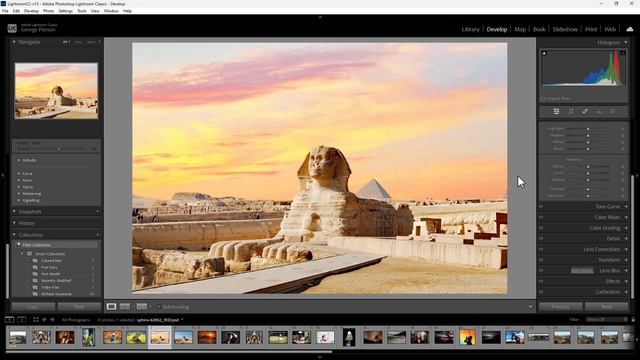
Task: Collapse the Histogram panel
Action: point(626,42)
